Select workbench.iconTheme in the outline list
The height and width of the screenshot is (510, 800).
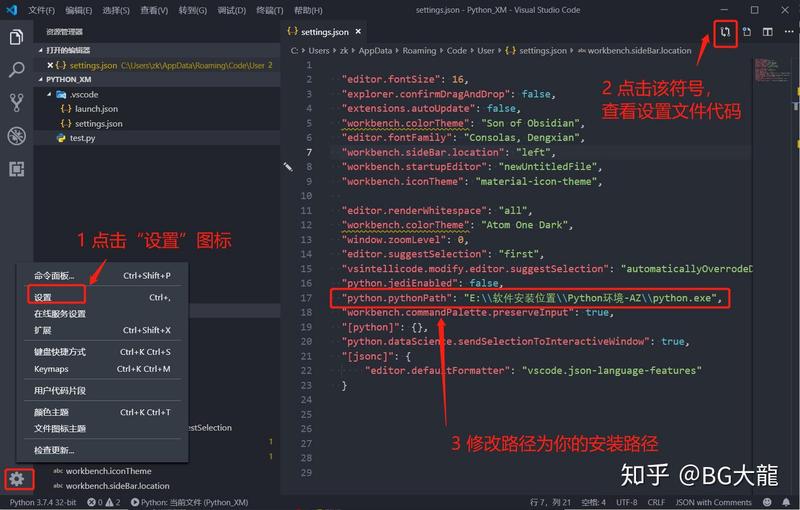point(108,471)
